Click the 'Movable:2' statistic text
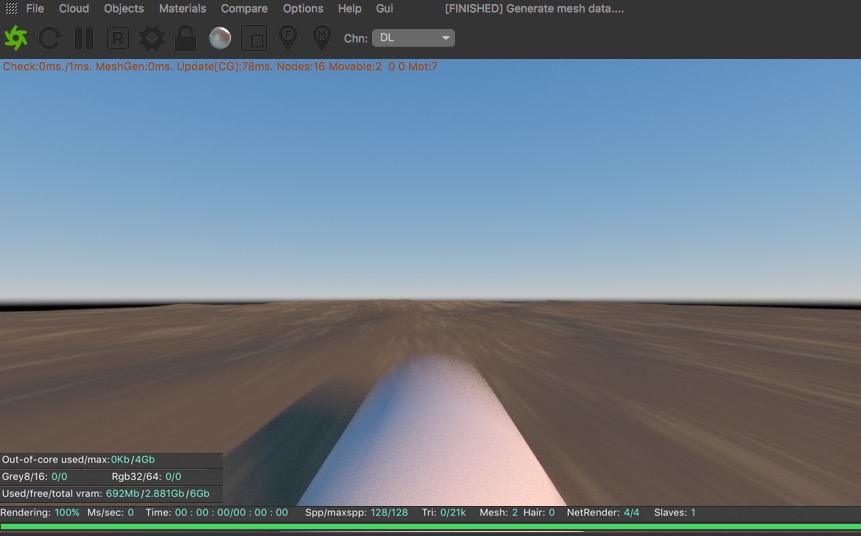This screenshot has height=536, width=861. [355, 66]
